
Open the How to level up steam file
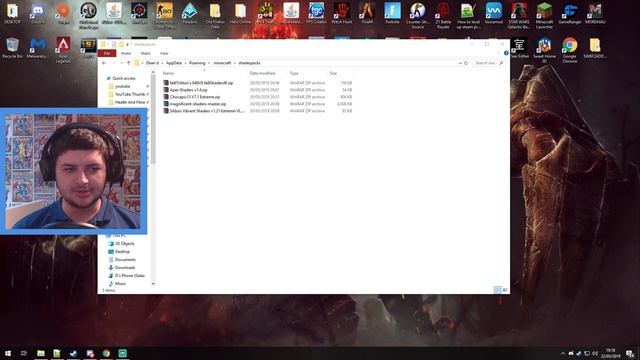(x=468, y=16)
